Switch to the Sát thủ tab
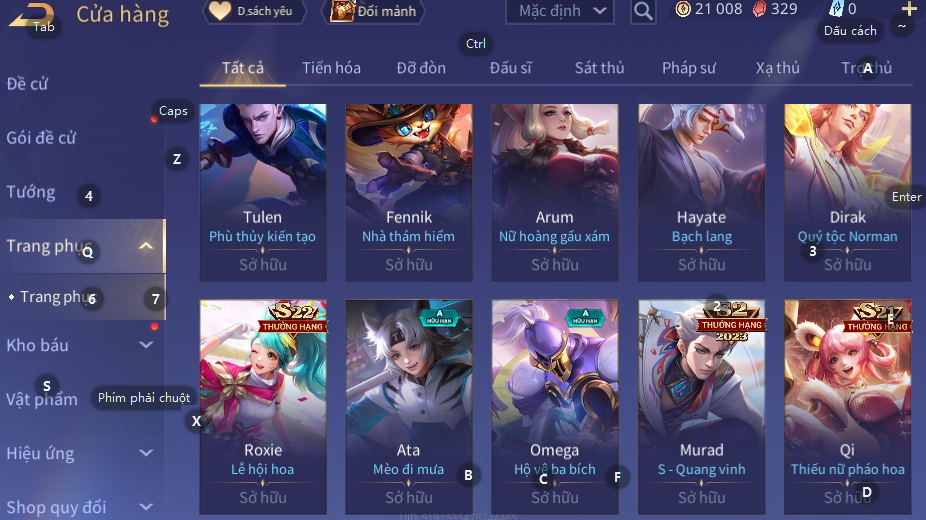926x520 pixels. 599,68
